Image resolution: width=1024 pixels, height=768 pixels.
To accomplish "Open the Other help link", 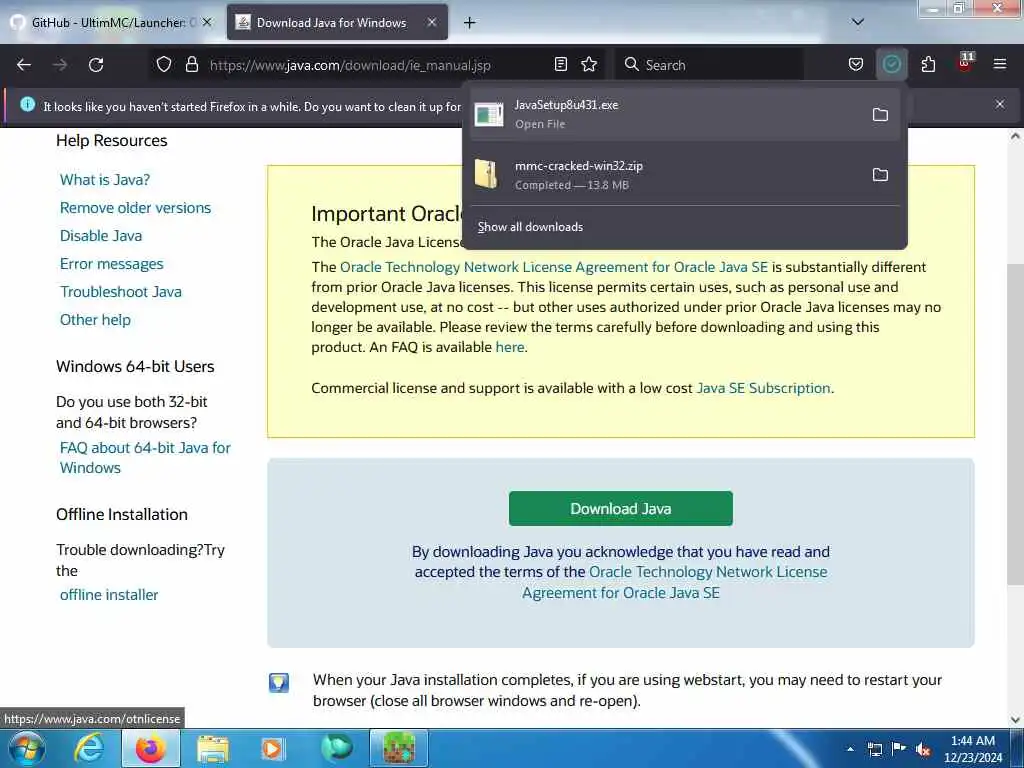I will [x=95, y=320].
